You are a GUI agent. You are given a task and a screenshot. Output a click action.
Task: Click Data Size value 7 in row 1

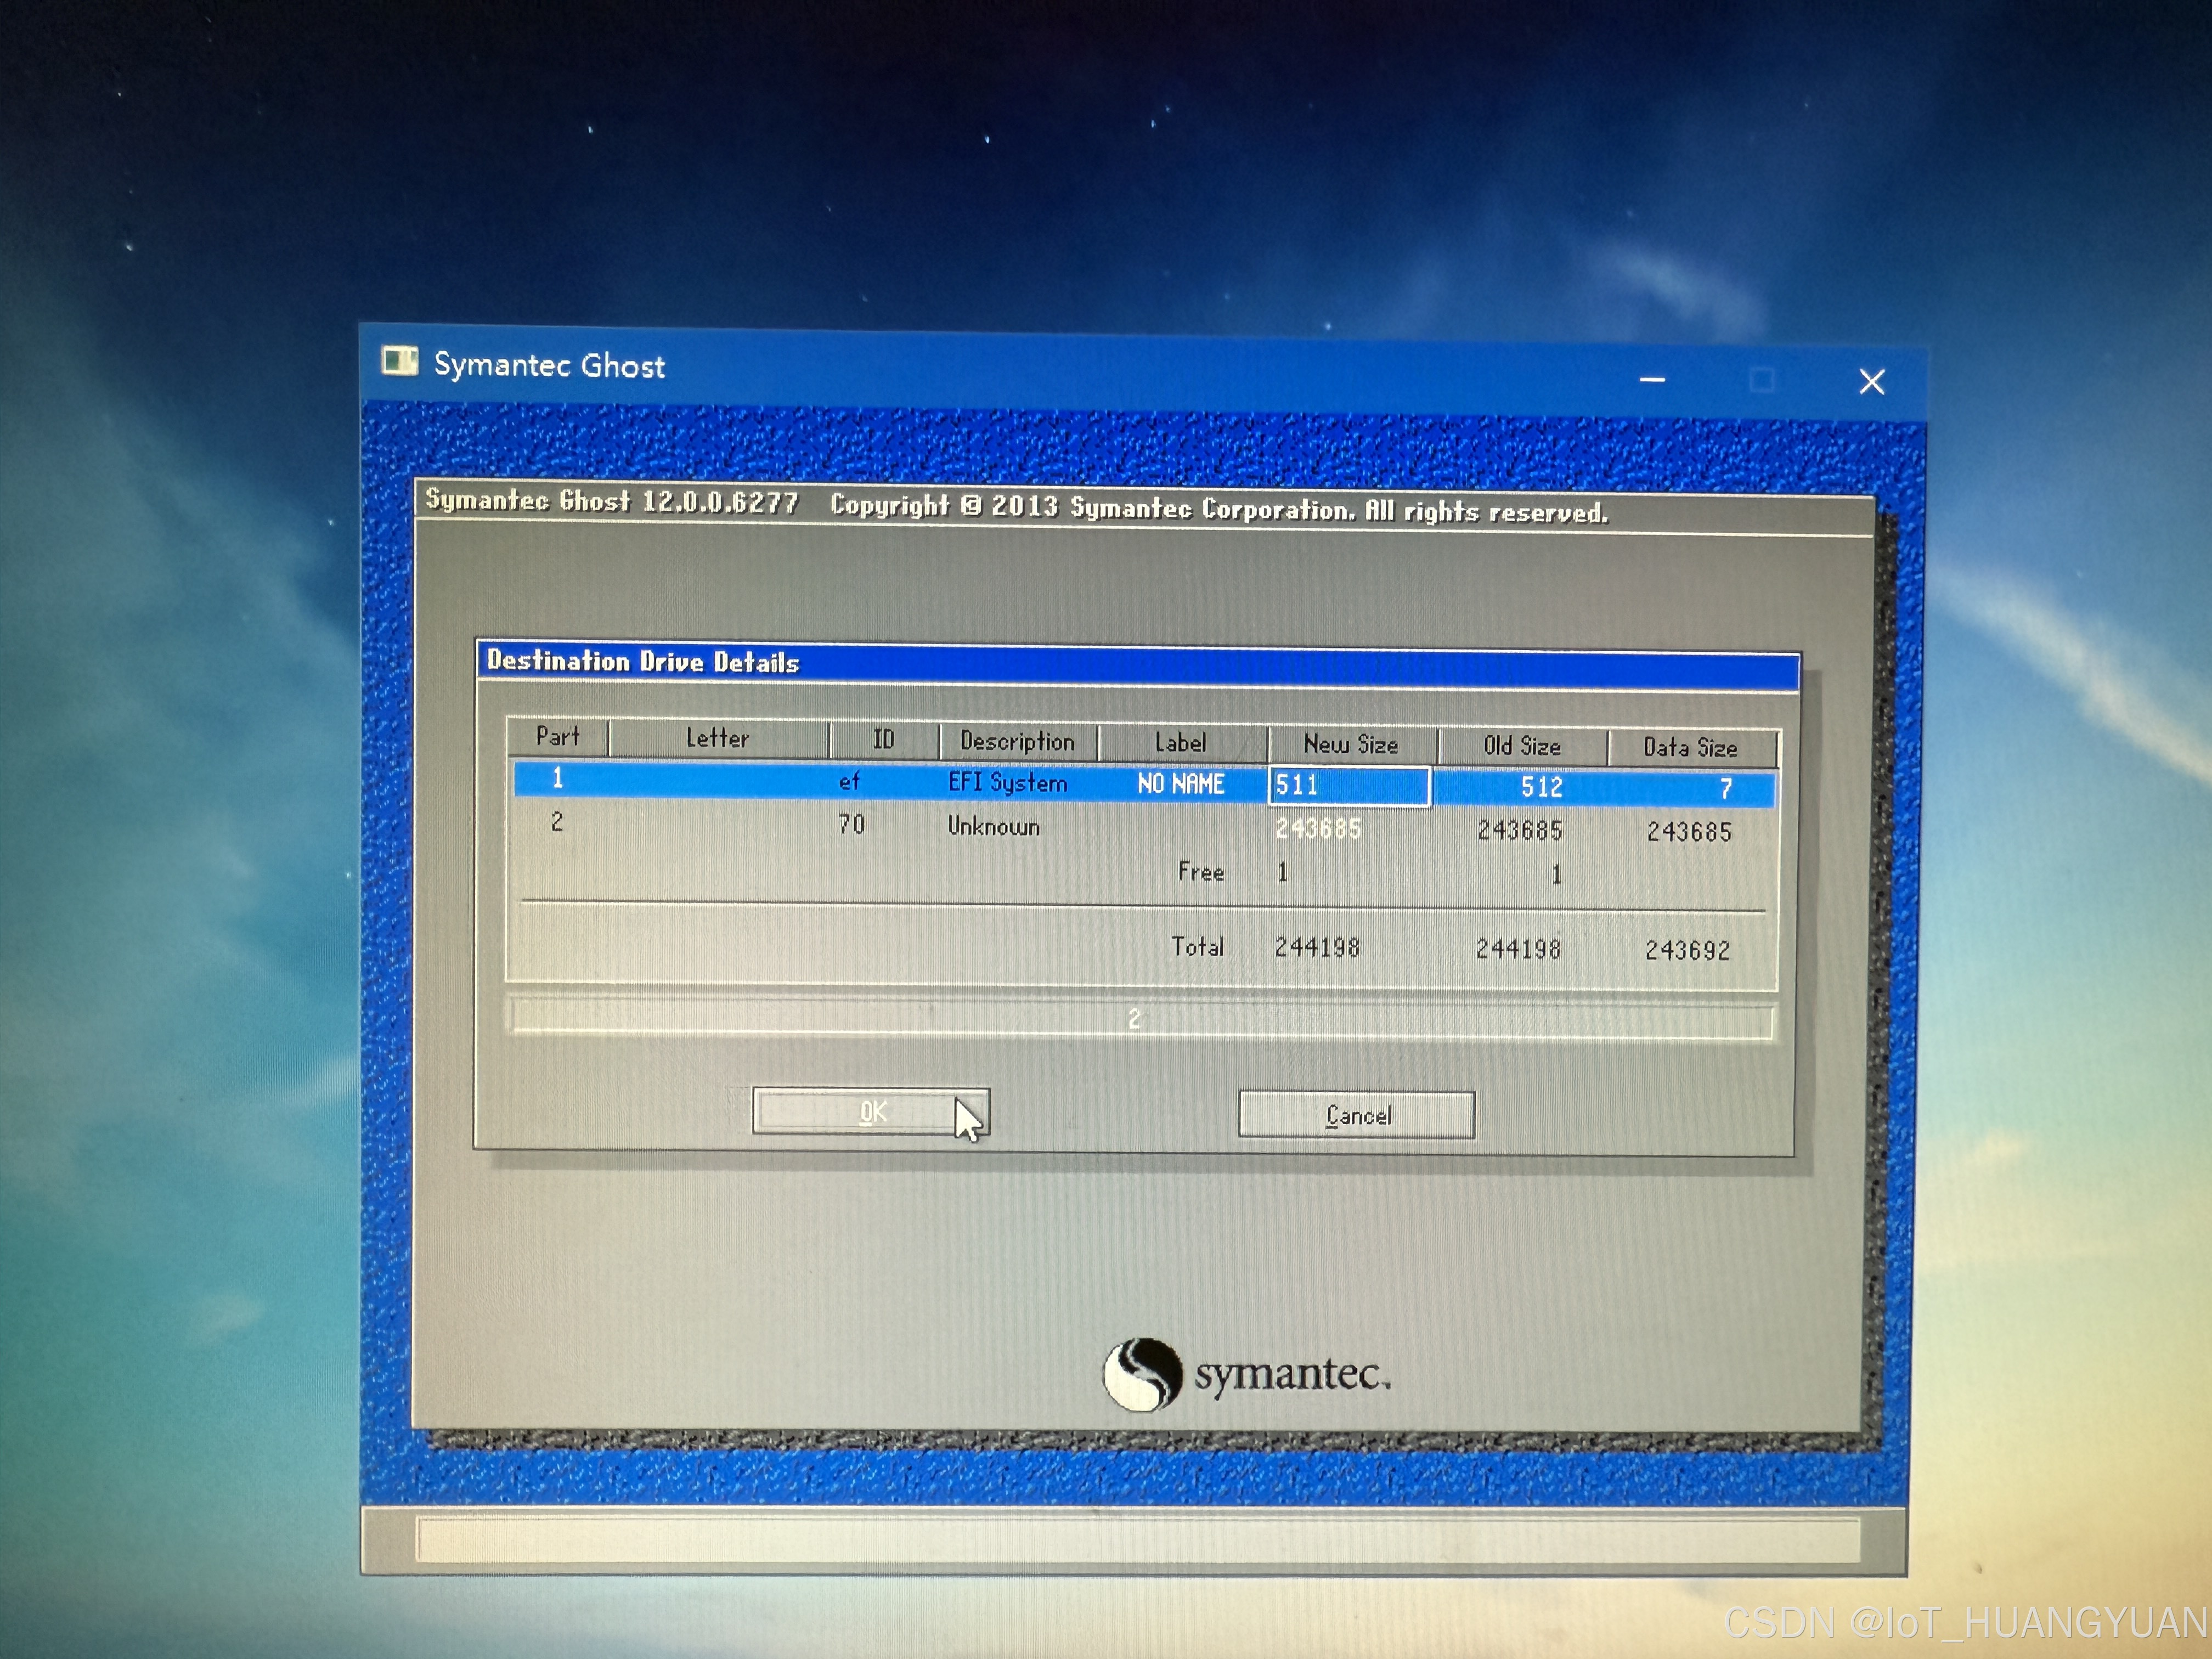(x=1725, y=789)
